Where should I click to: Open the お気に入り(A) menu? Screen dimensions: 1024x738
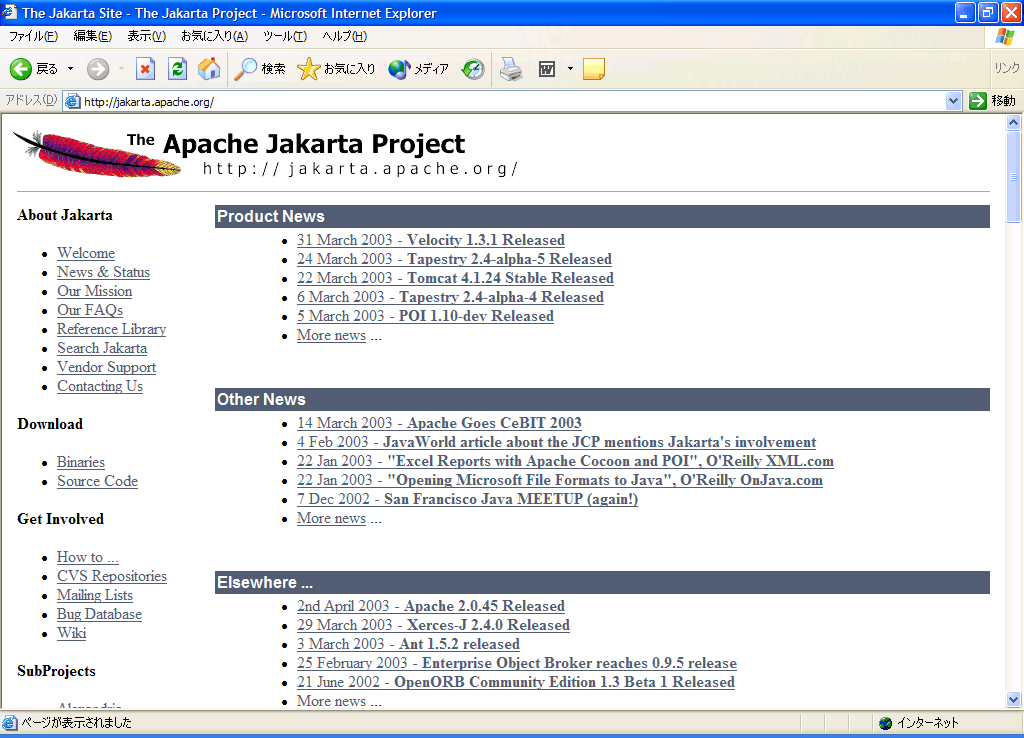click(x=214, y=36)
